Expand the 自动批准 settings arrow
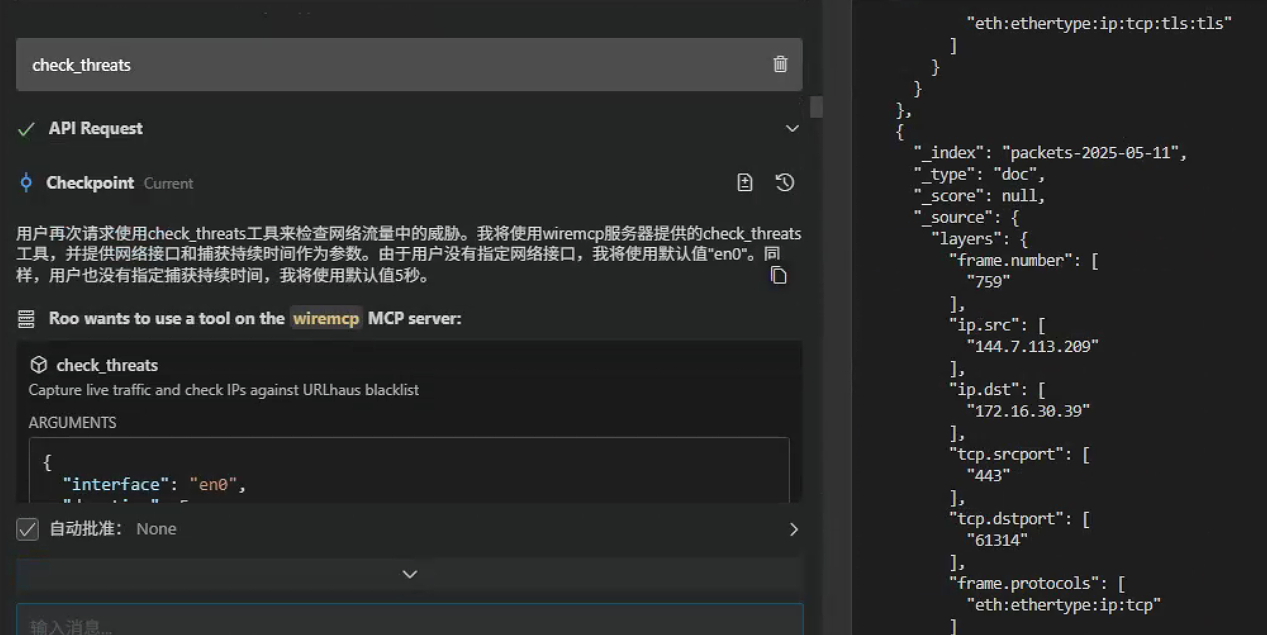1267x635 pixels. tap(794, 529)
